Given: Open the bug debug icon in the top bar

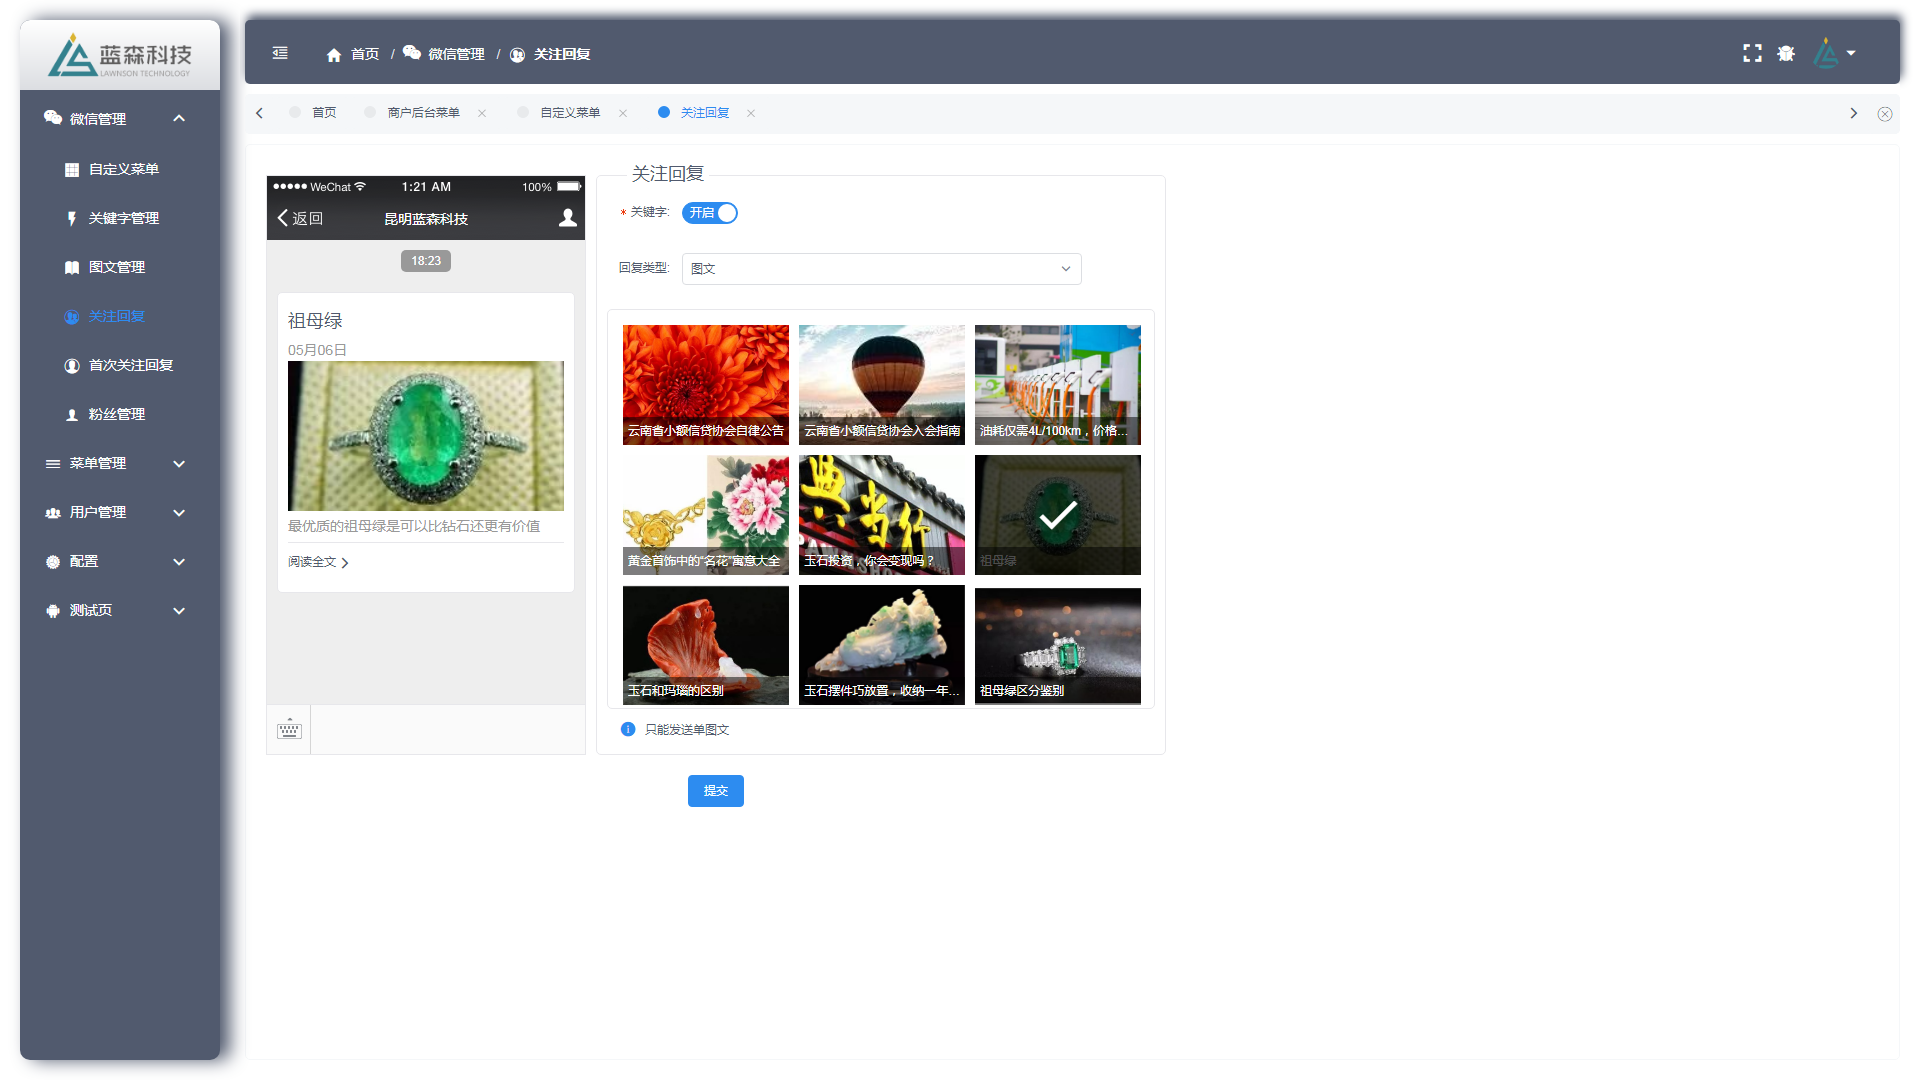Looking at the screenshot, I should [1786, 53].
